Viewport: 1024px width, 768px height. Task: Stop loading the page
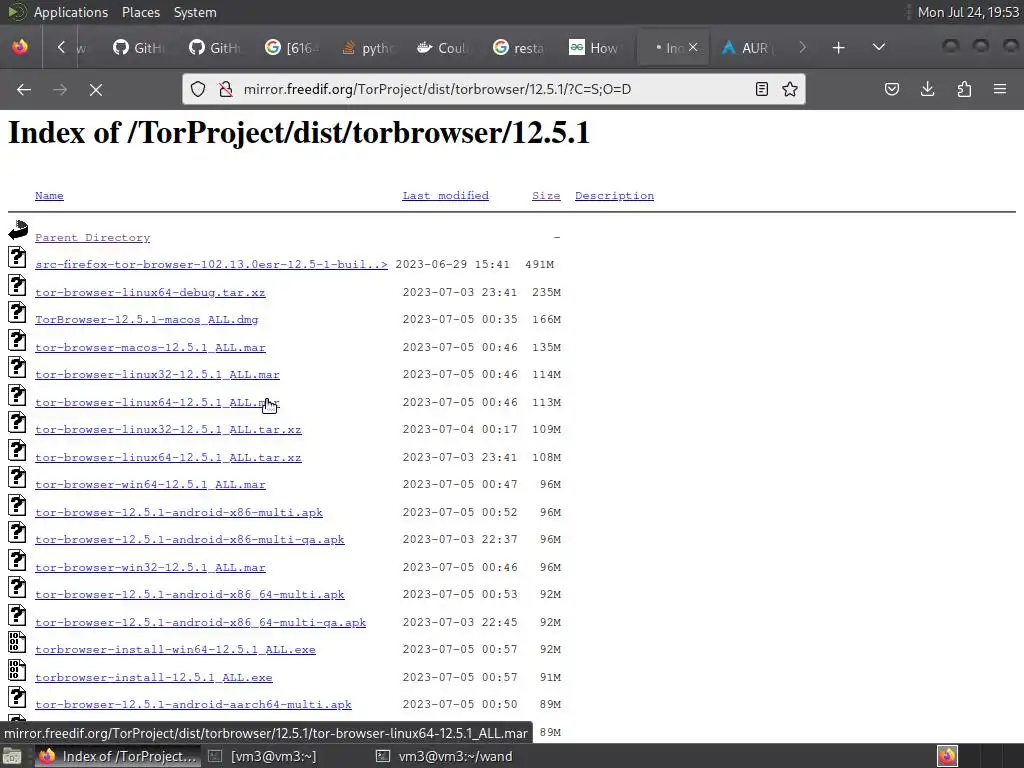(96, 89)
